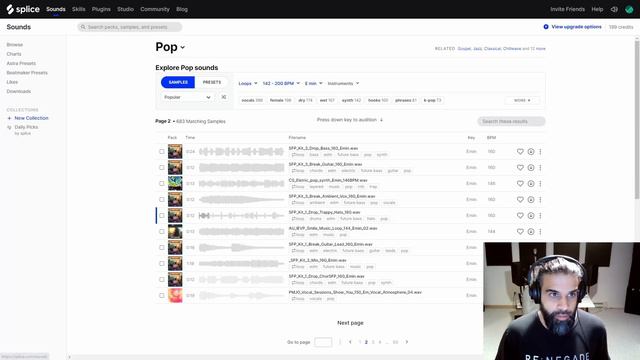Viewport: 640px width, 360px height.
Task: Like the Drop_Bass_160 sample with heart icon
Action: tap(520, 151)
